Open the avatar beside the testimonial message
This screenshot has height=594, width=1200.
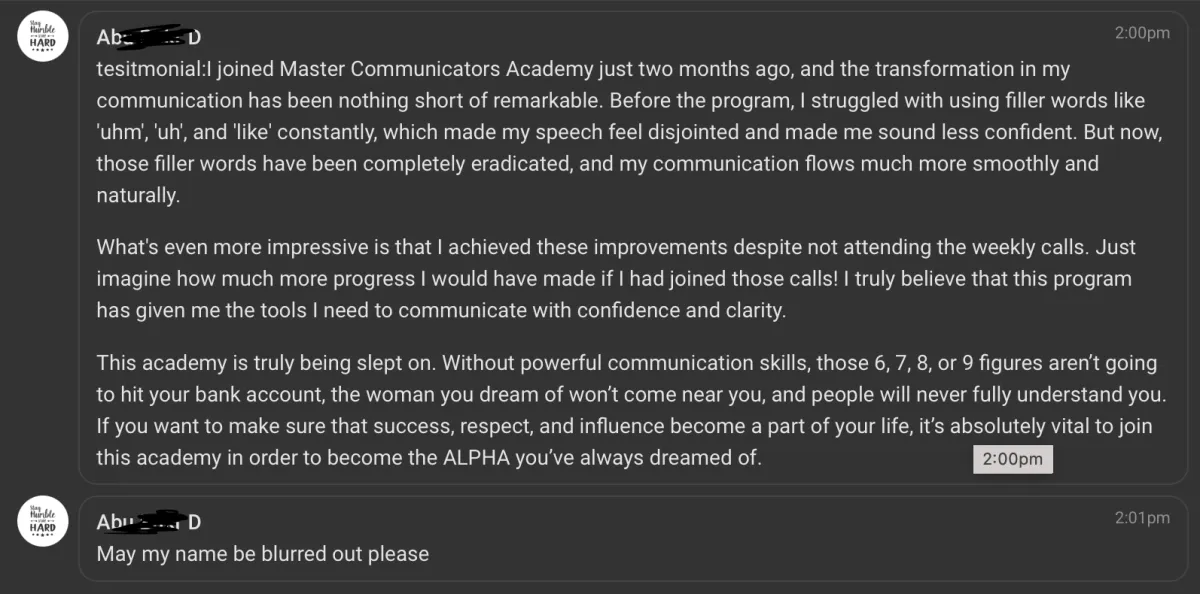43,38
